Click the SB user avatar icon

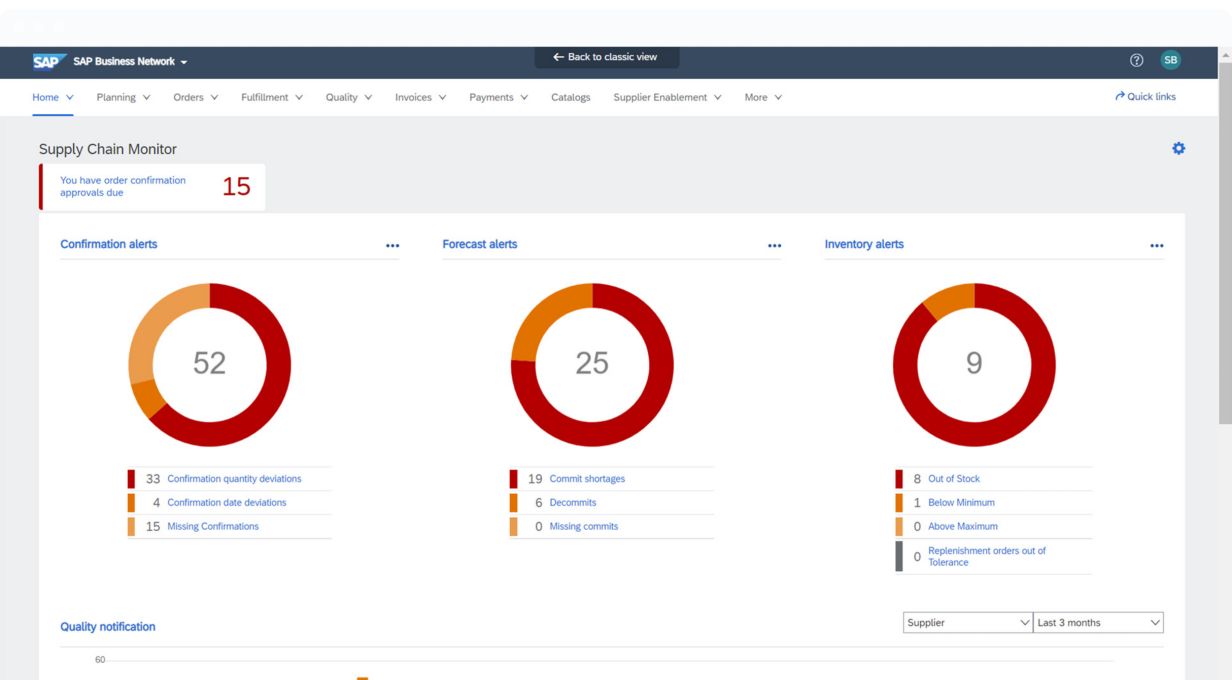click(x=1170, y=61)
